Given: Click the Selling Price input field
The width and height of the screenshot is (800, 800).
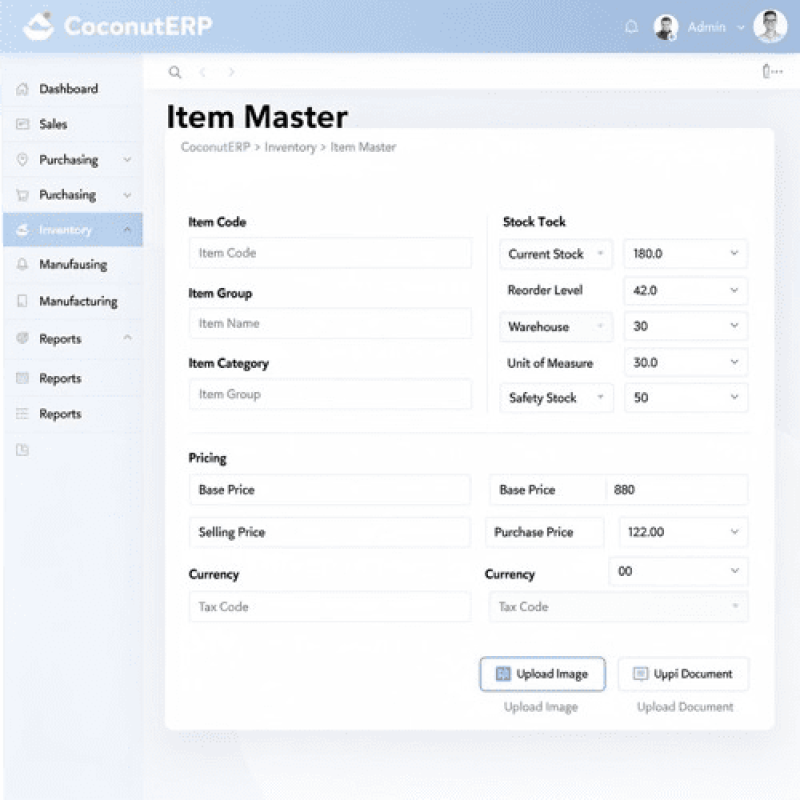Looking at the screenshot, I should pos(330,532).
